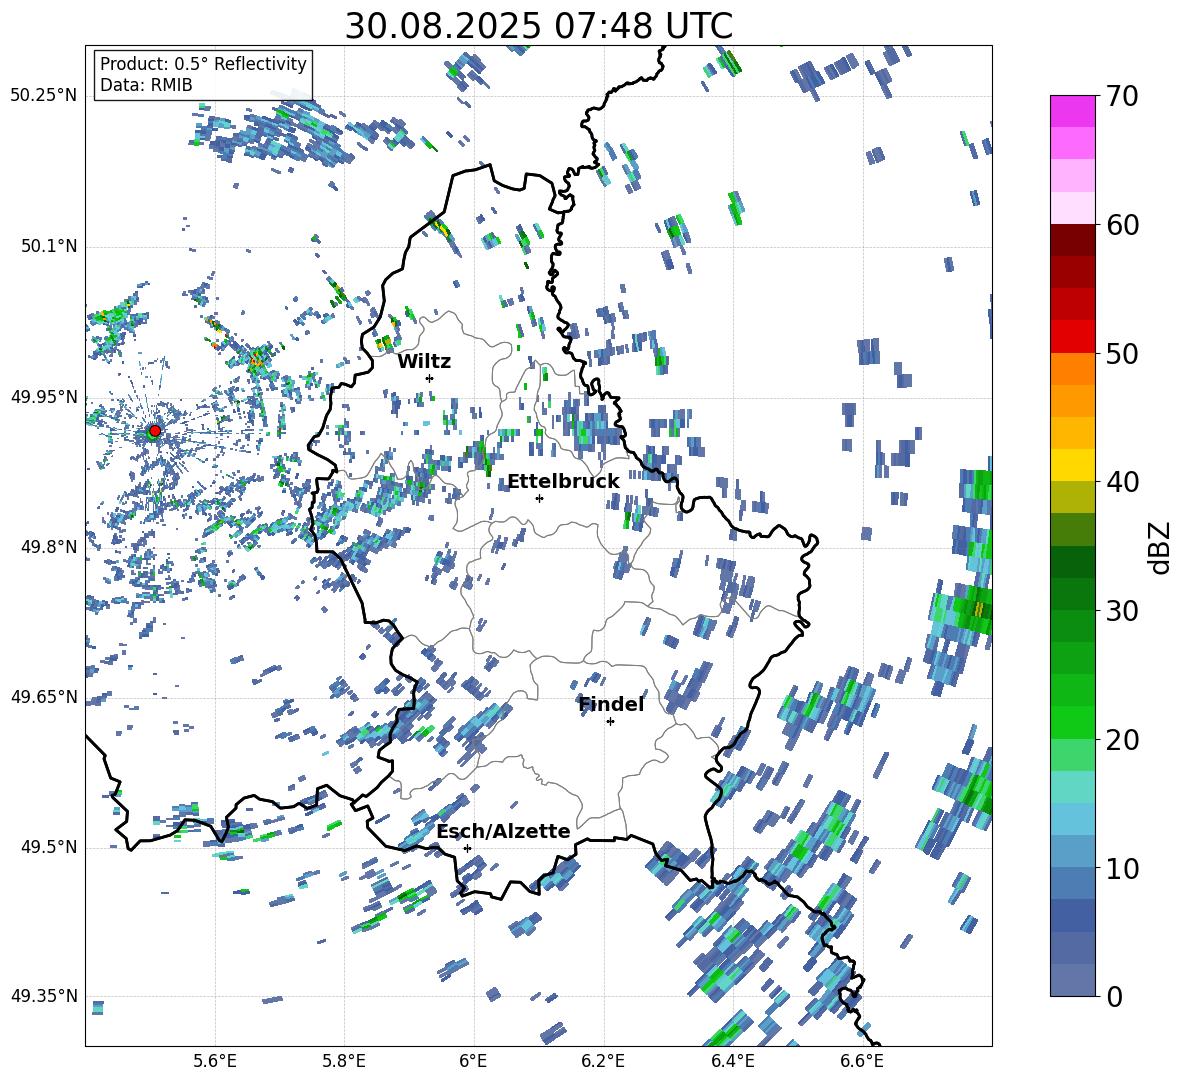Click the 5.8°E longitude label
The image size is (1184, 1081).
coord(344,1061)
